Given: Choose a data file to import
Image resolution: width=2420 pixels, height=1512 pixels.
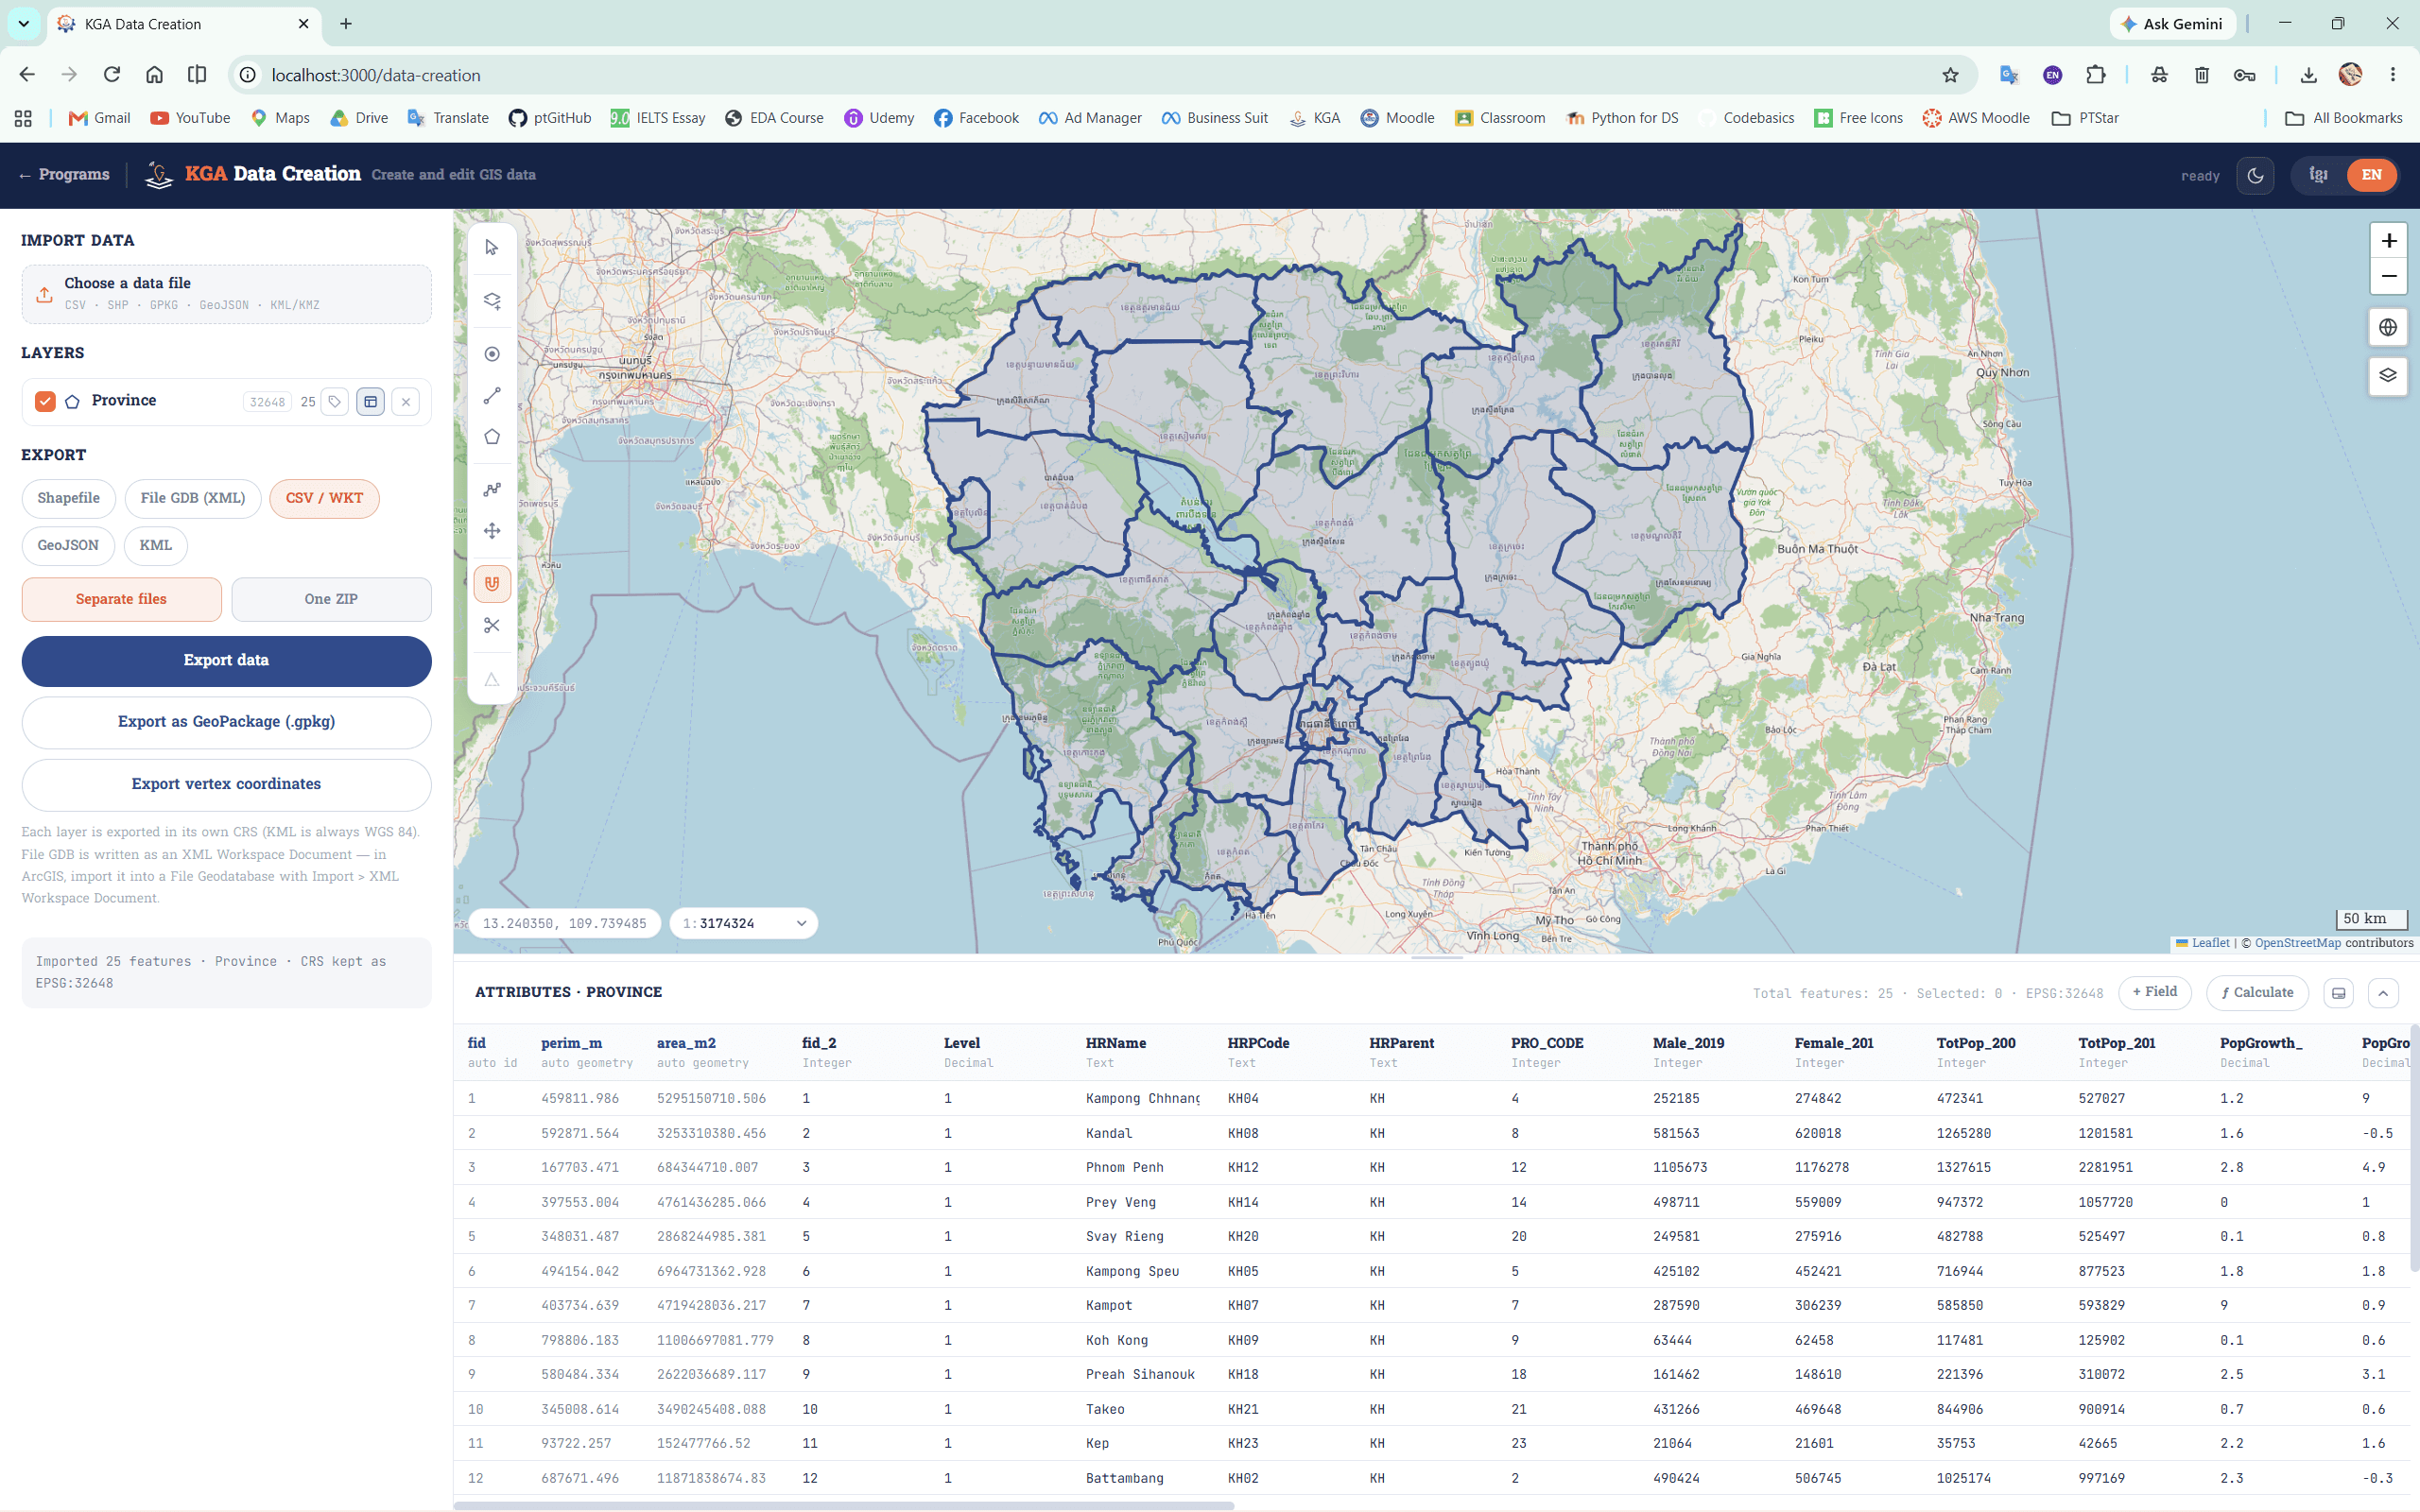Looking at the screenshot, I should pyautogui.click(x=226, y=294).
